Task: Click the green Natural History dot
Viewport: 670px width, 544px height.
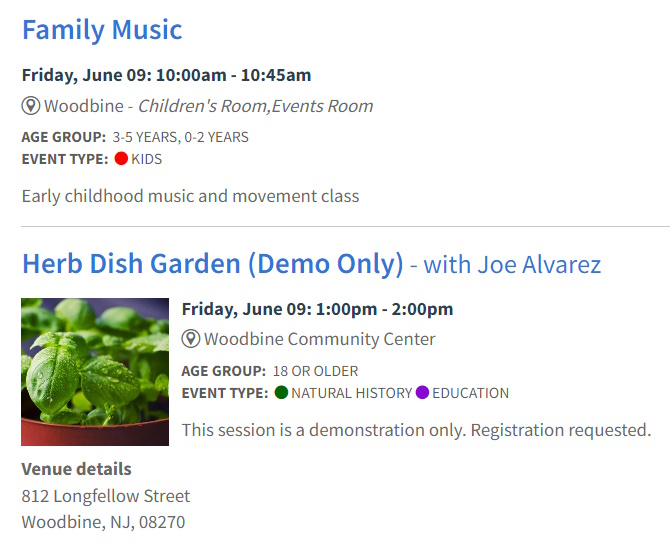Action: tap(281, 393)
